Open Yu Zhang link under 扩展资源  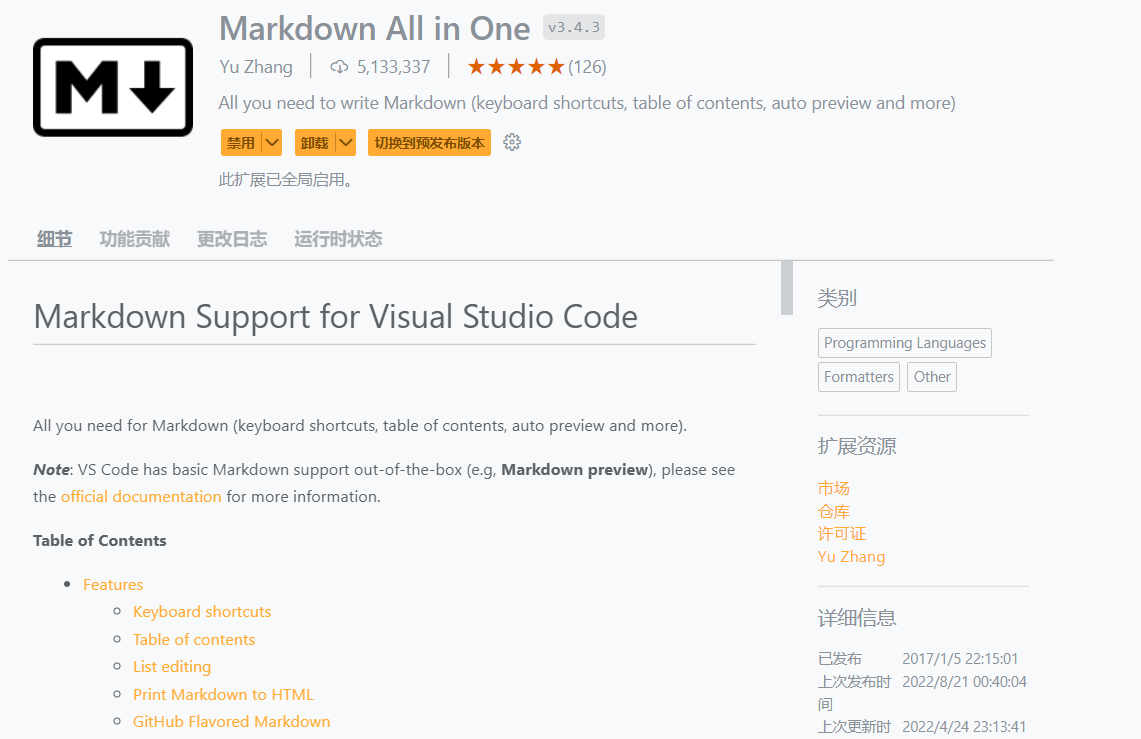coord(851,556)
